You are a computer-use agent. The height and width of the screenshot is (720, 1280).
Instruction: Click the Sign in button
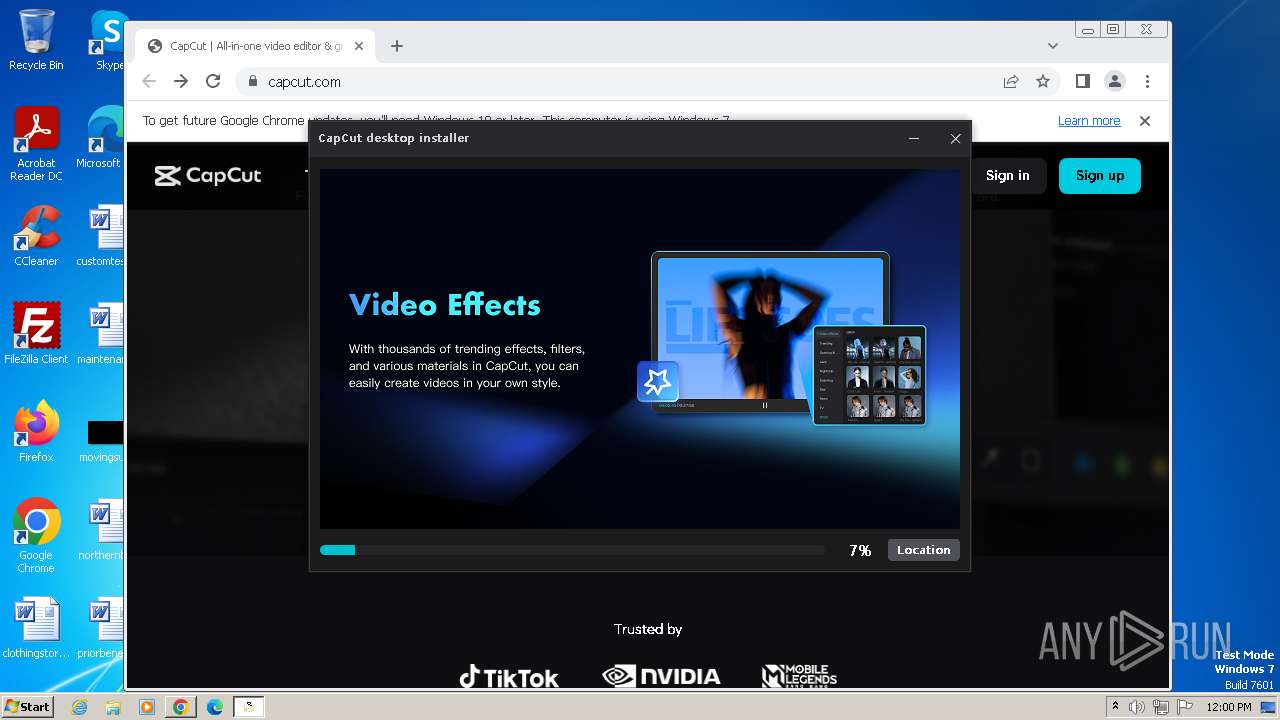pyautogui.click(x=1007, y=176)
